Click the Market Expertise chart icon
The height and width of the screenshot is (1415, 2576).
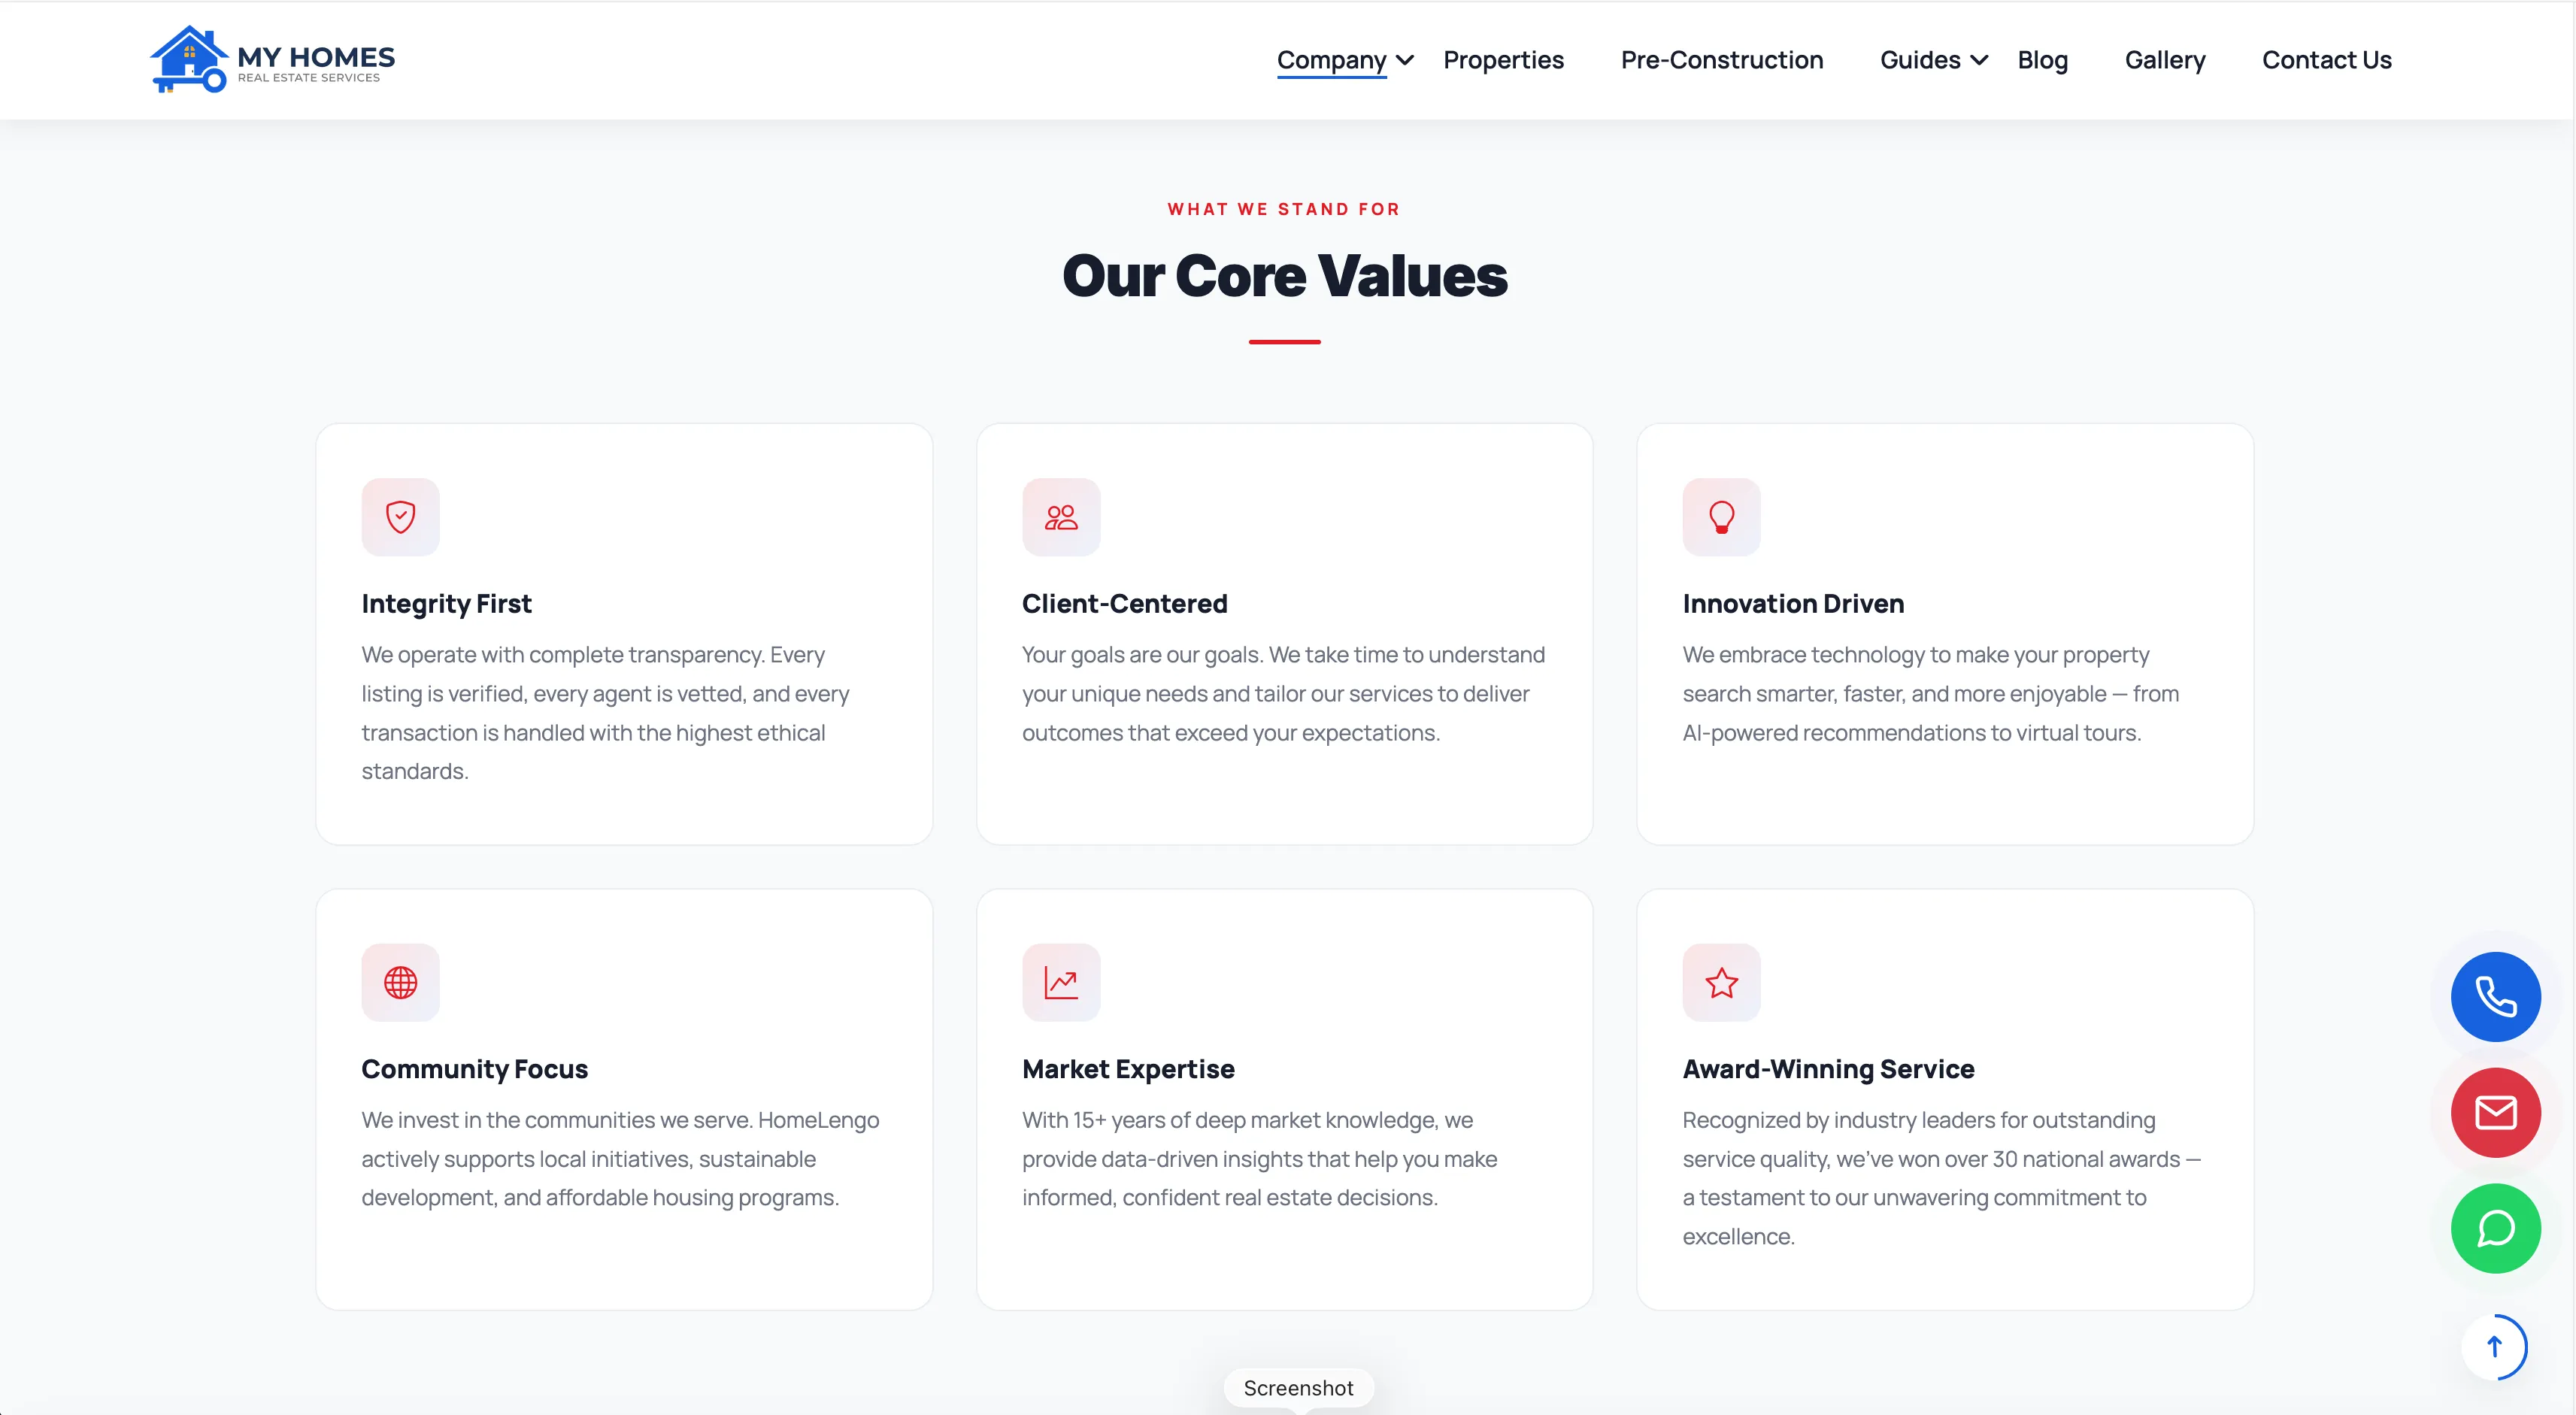[1061, 982]
